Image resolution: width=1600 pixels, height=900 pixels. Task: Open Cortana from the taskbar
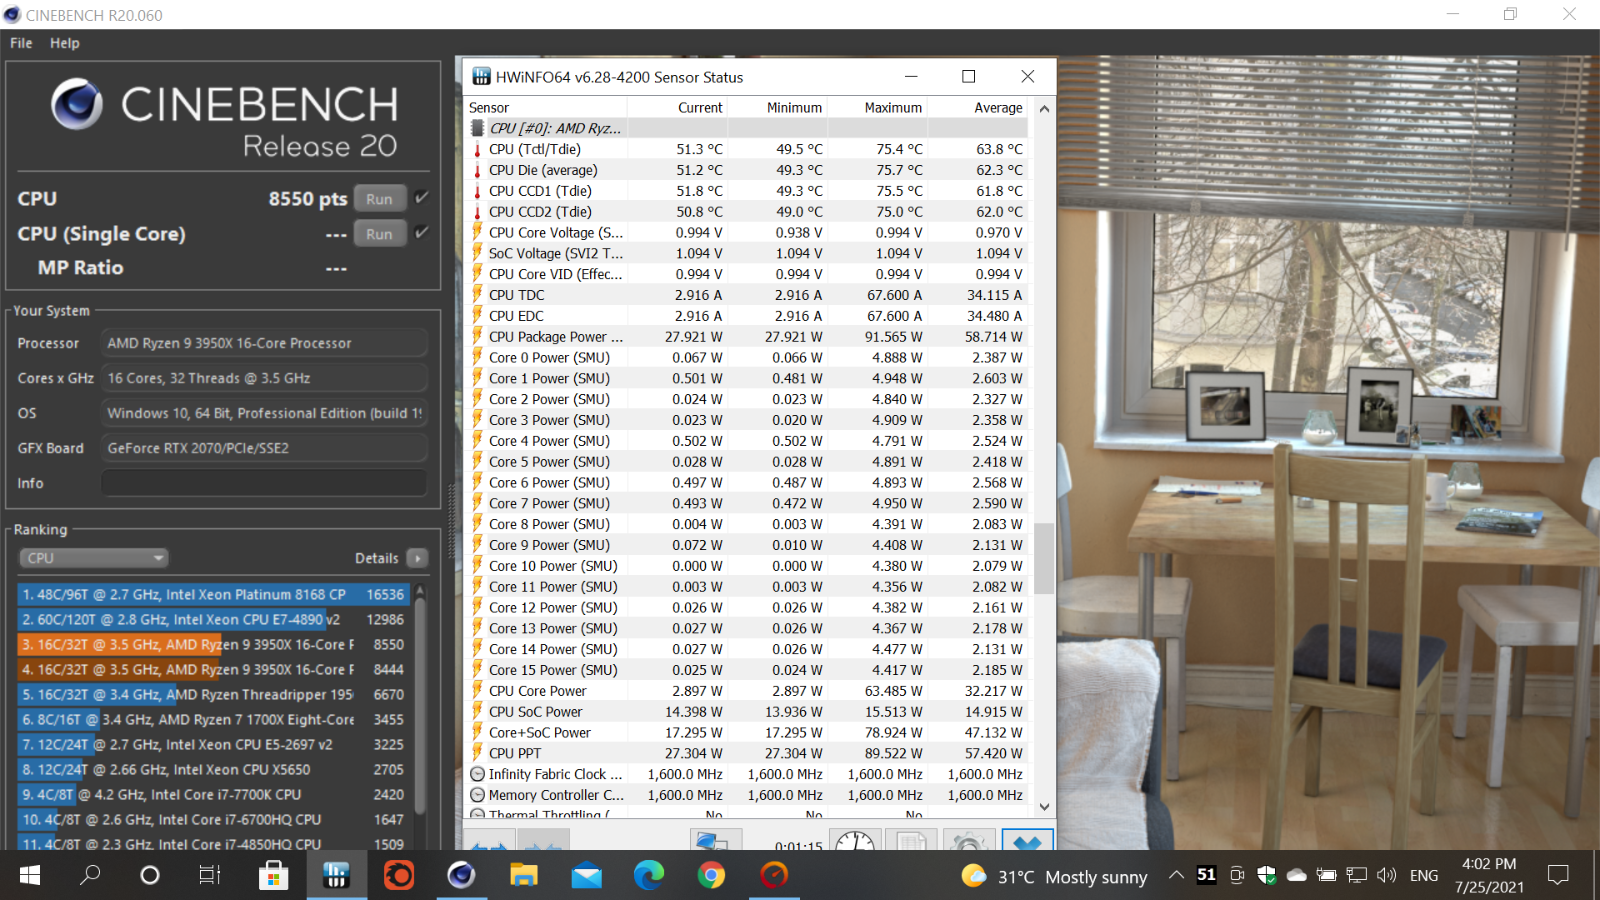(150, 875)
